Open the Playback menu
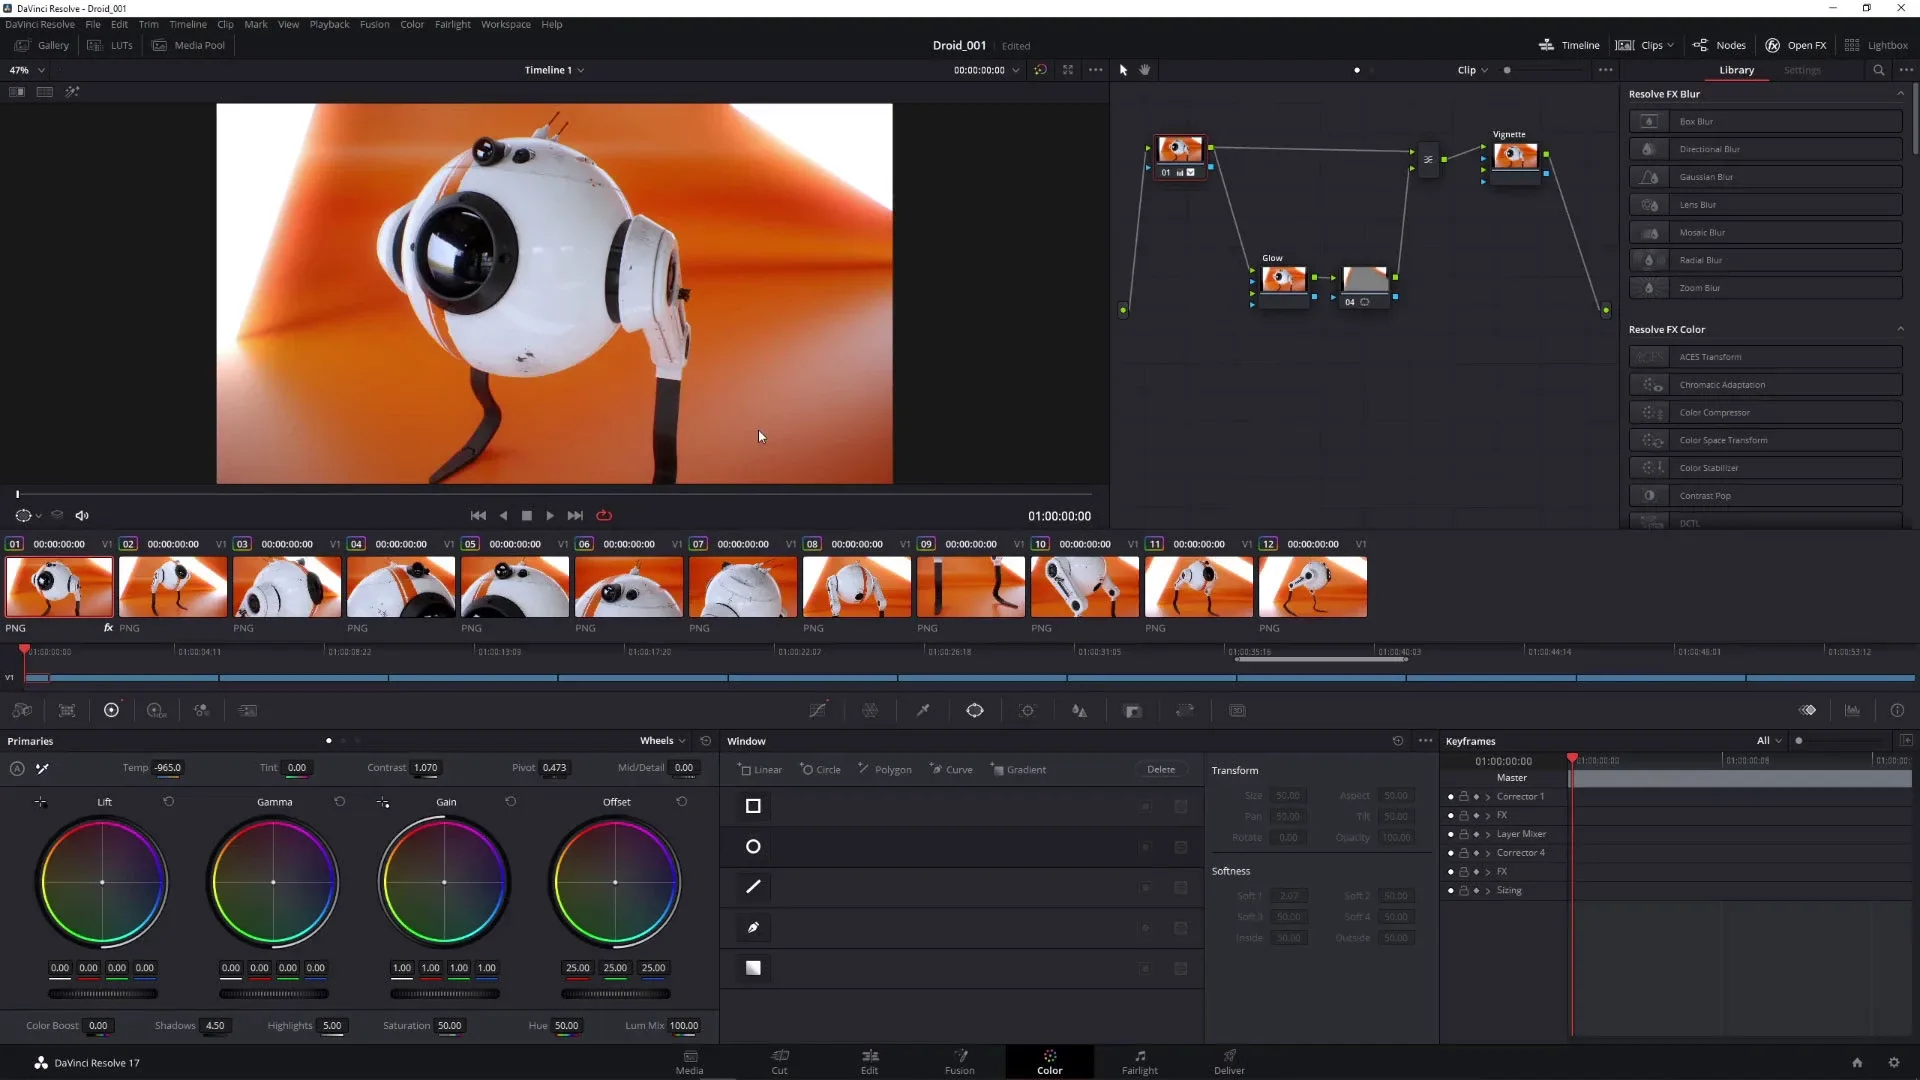The width and height of the screenshot is (1920, 1080). (x=329, y=24)
